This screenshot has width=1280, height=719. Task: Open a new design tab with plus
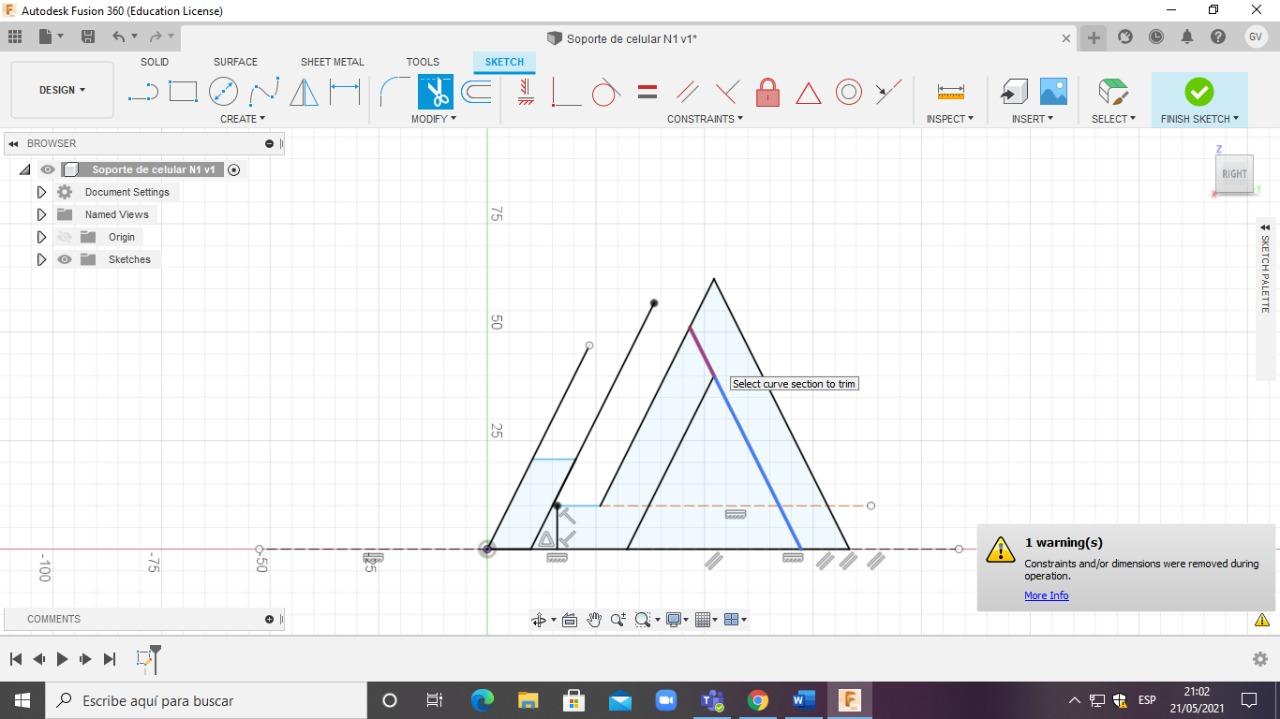click(1094, 38)
